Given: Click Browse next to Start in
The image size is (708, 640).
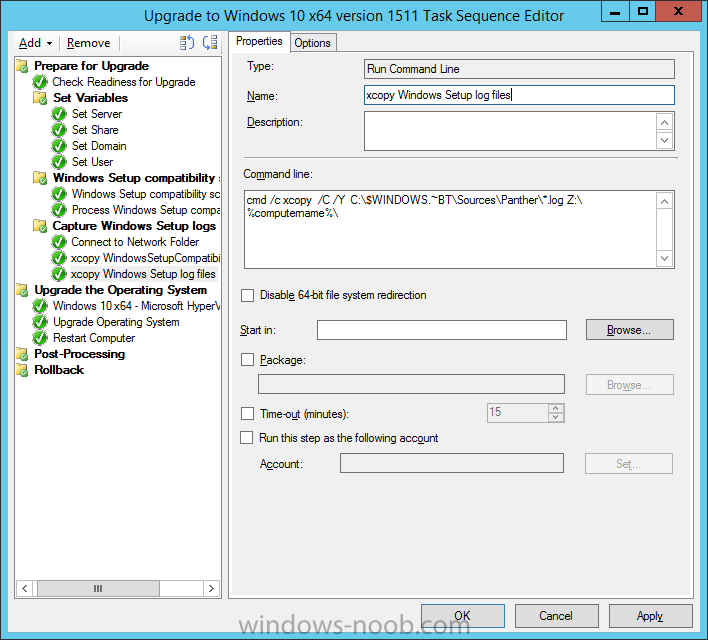Looking at the screenshot, I should (x=629, y=330).
